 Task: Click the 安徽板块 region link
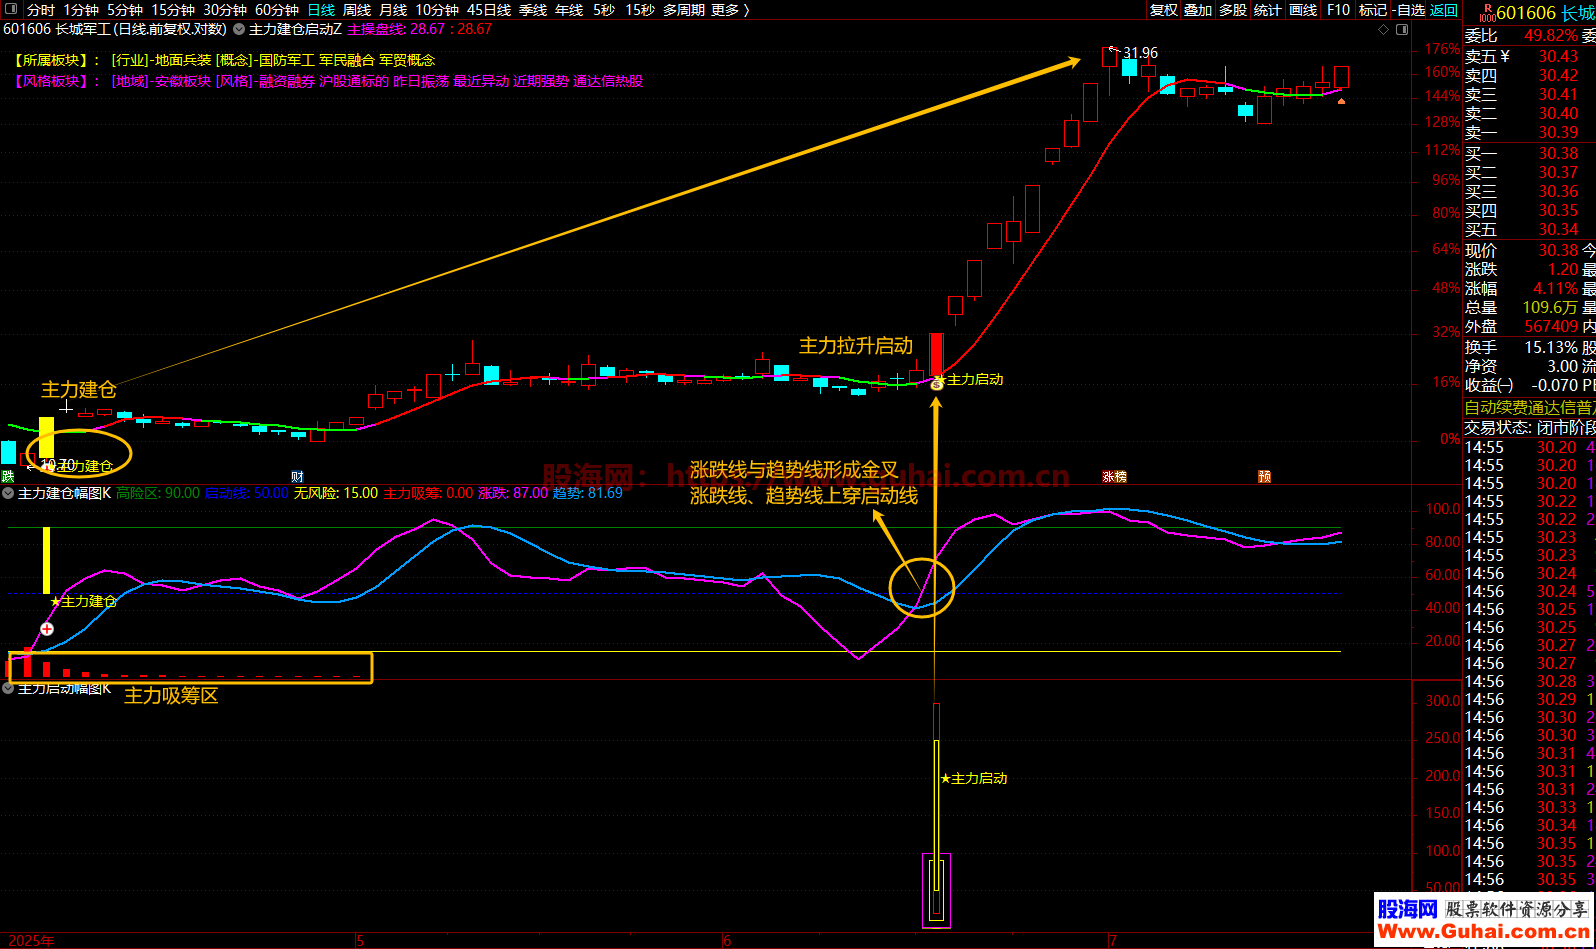[183, 81]
